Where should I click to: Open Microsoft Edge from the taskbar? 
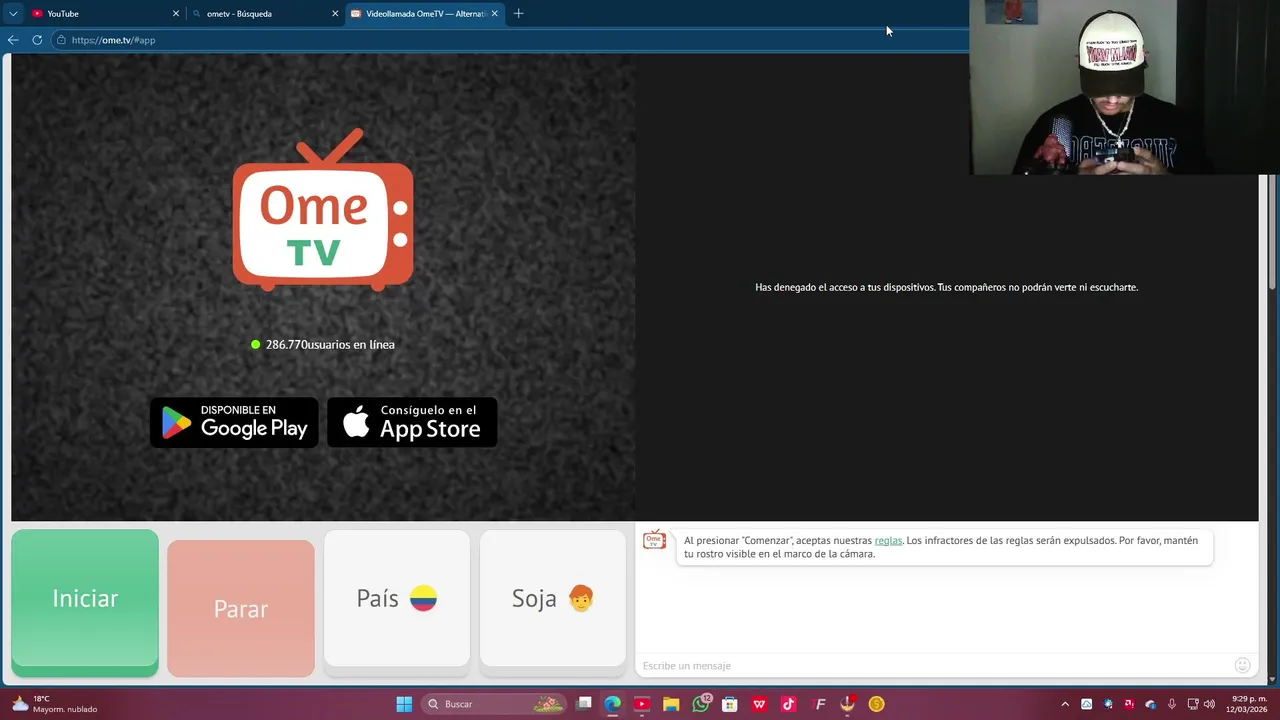coord(613,704)
